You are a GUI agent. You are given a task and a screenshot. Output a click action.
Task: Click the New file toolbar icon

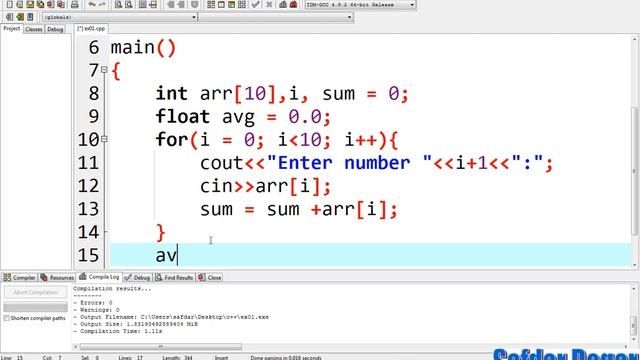pyautogui.click(x=9, y=4)
